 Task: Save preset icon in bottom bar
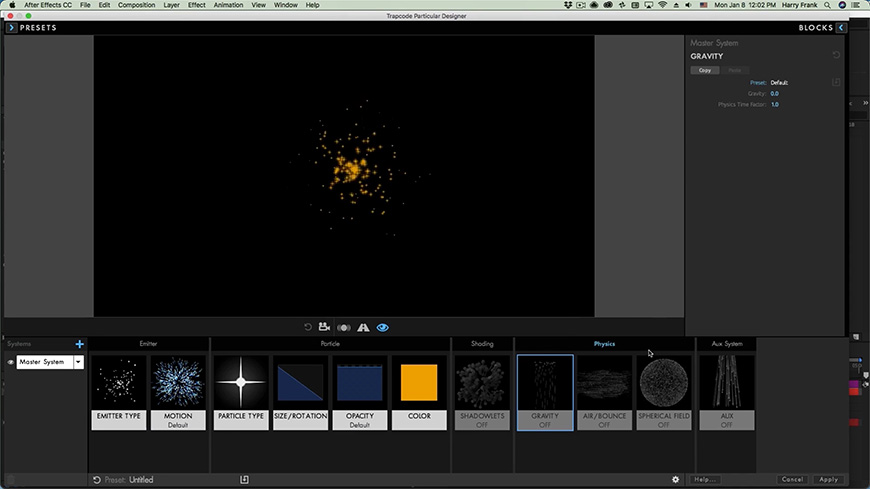pos(244,480)
